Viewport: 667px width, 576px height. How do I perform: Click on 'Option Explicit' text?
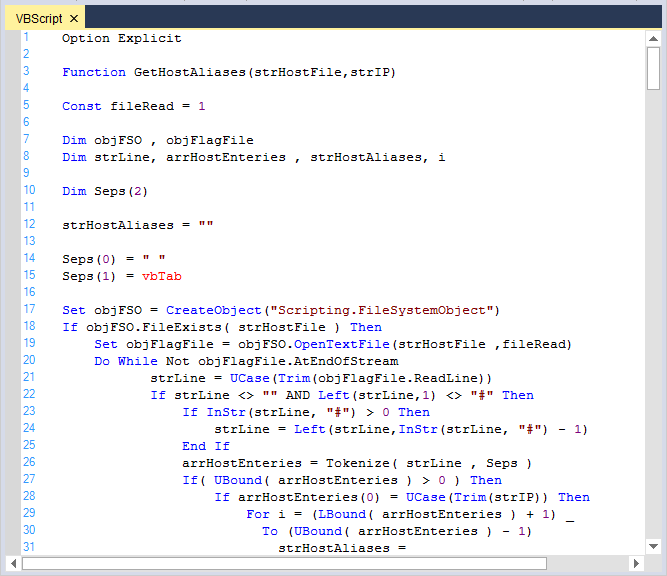(x=122, y=38)
